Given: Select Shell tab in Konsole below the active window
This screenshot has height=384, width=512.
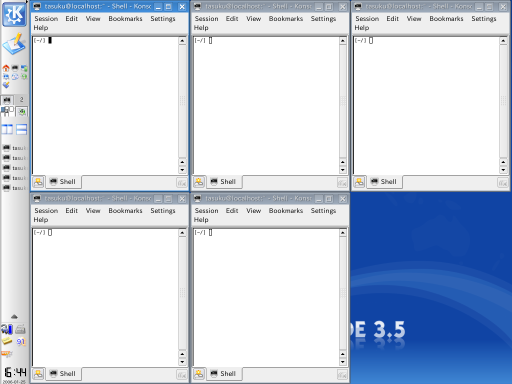Looking at the screenshot, I should click(63, 374).
